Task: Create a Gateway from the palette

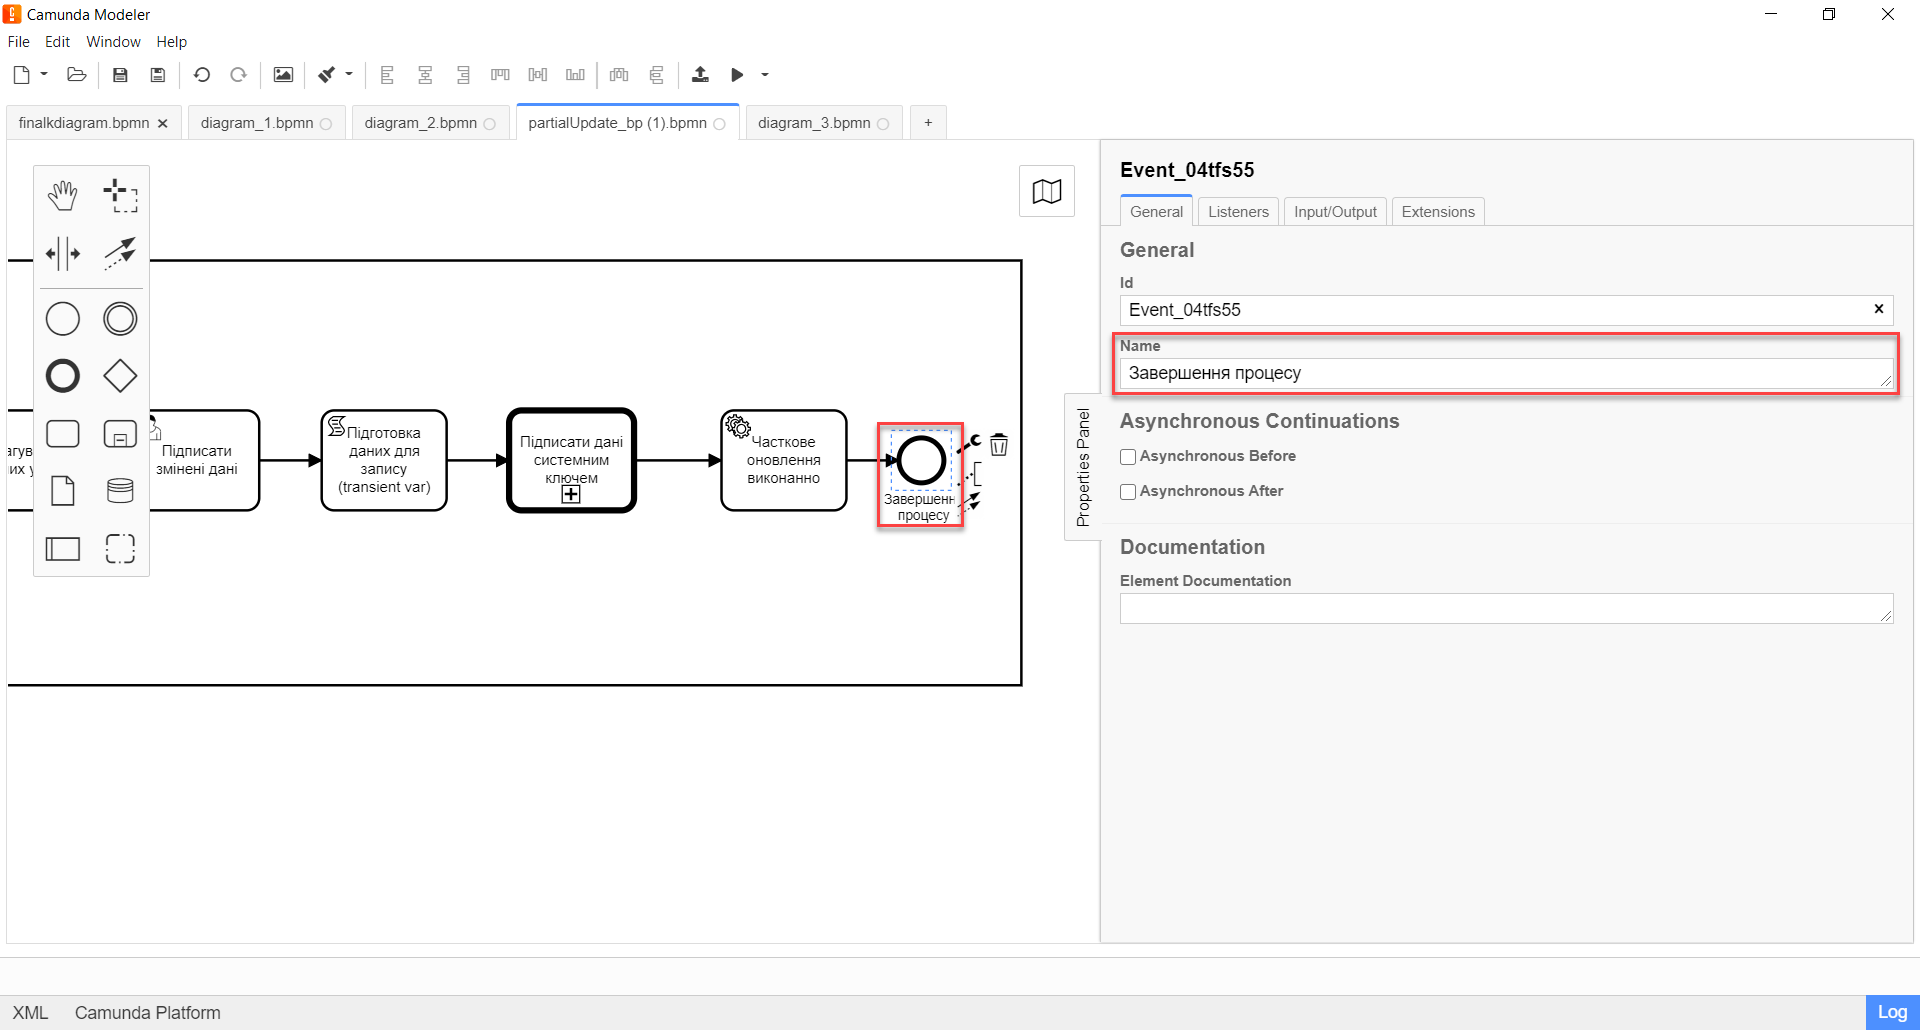Action: point(120,376)
